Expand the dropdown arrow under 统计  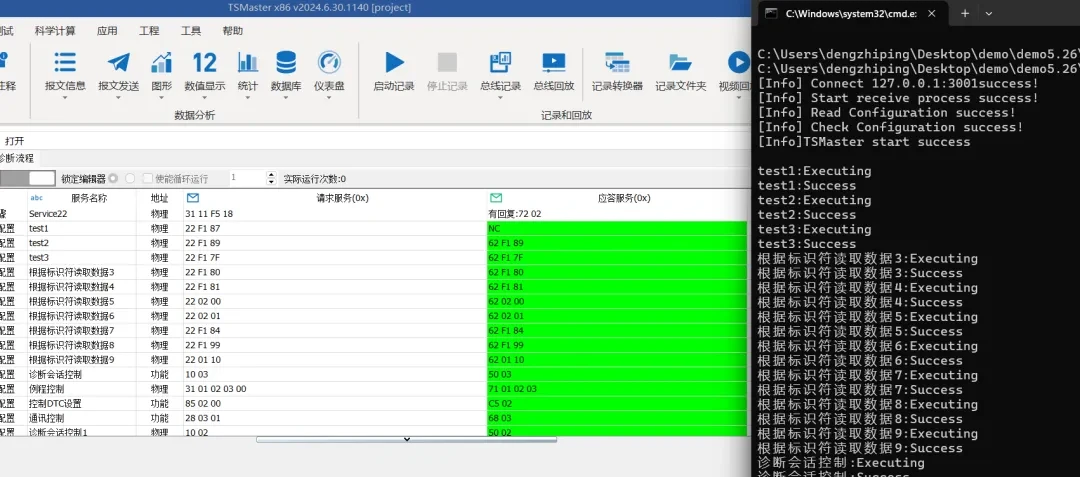(x=247, y=98)
